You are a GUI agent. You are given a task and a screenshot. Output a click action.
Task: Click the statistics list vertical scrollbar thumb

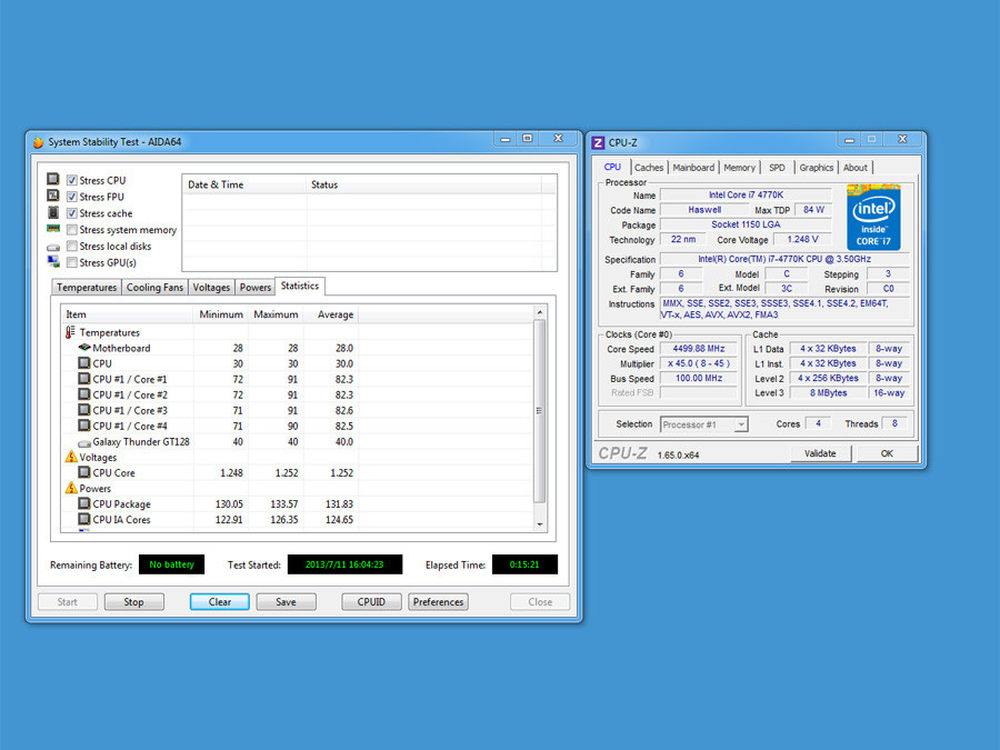coord(540,411)
